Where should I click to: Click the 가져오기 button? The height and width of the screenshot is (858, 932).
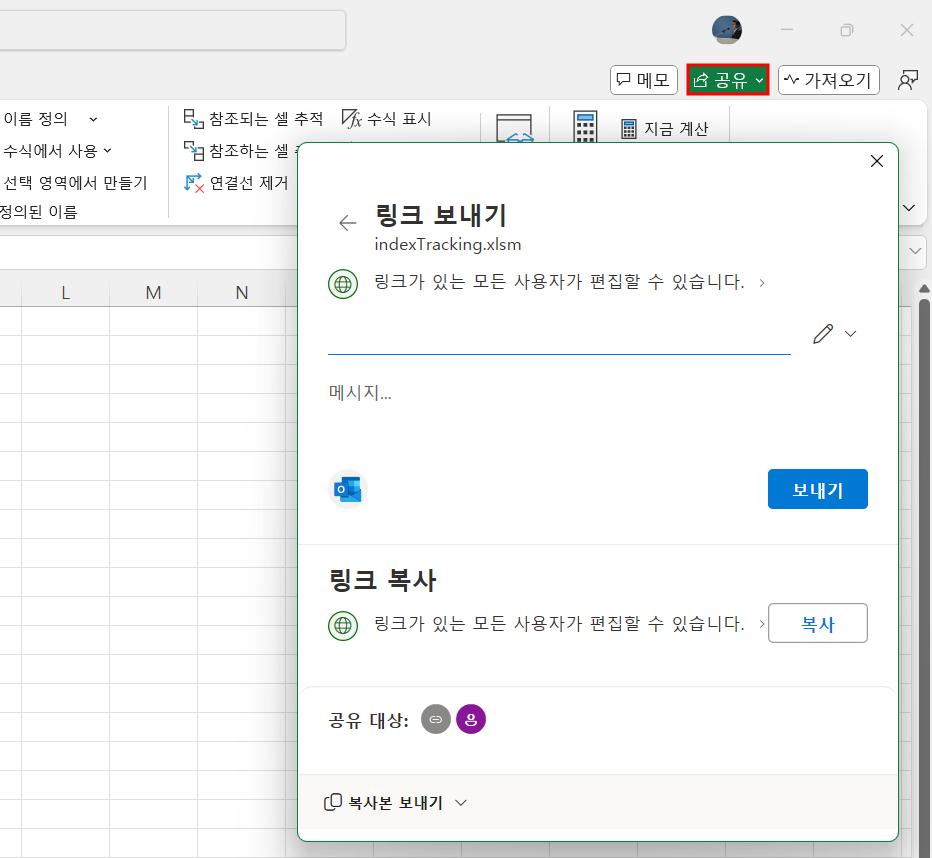pos(828,80)
